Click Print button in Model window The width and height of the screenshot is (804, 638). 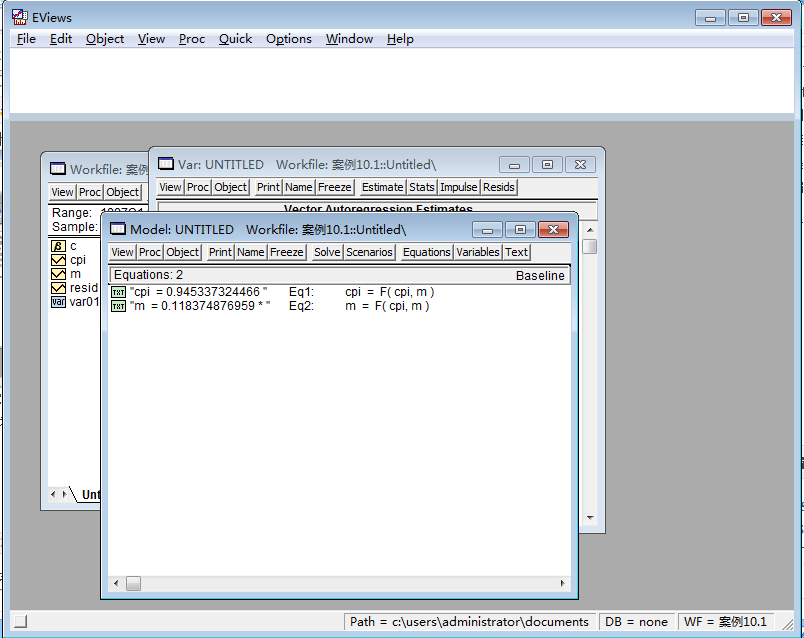(x=220, y=252)
